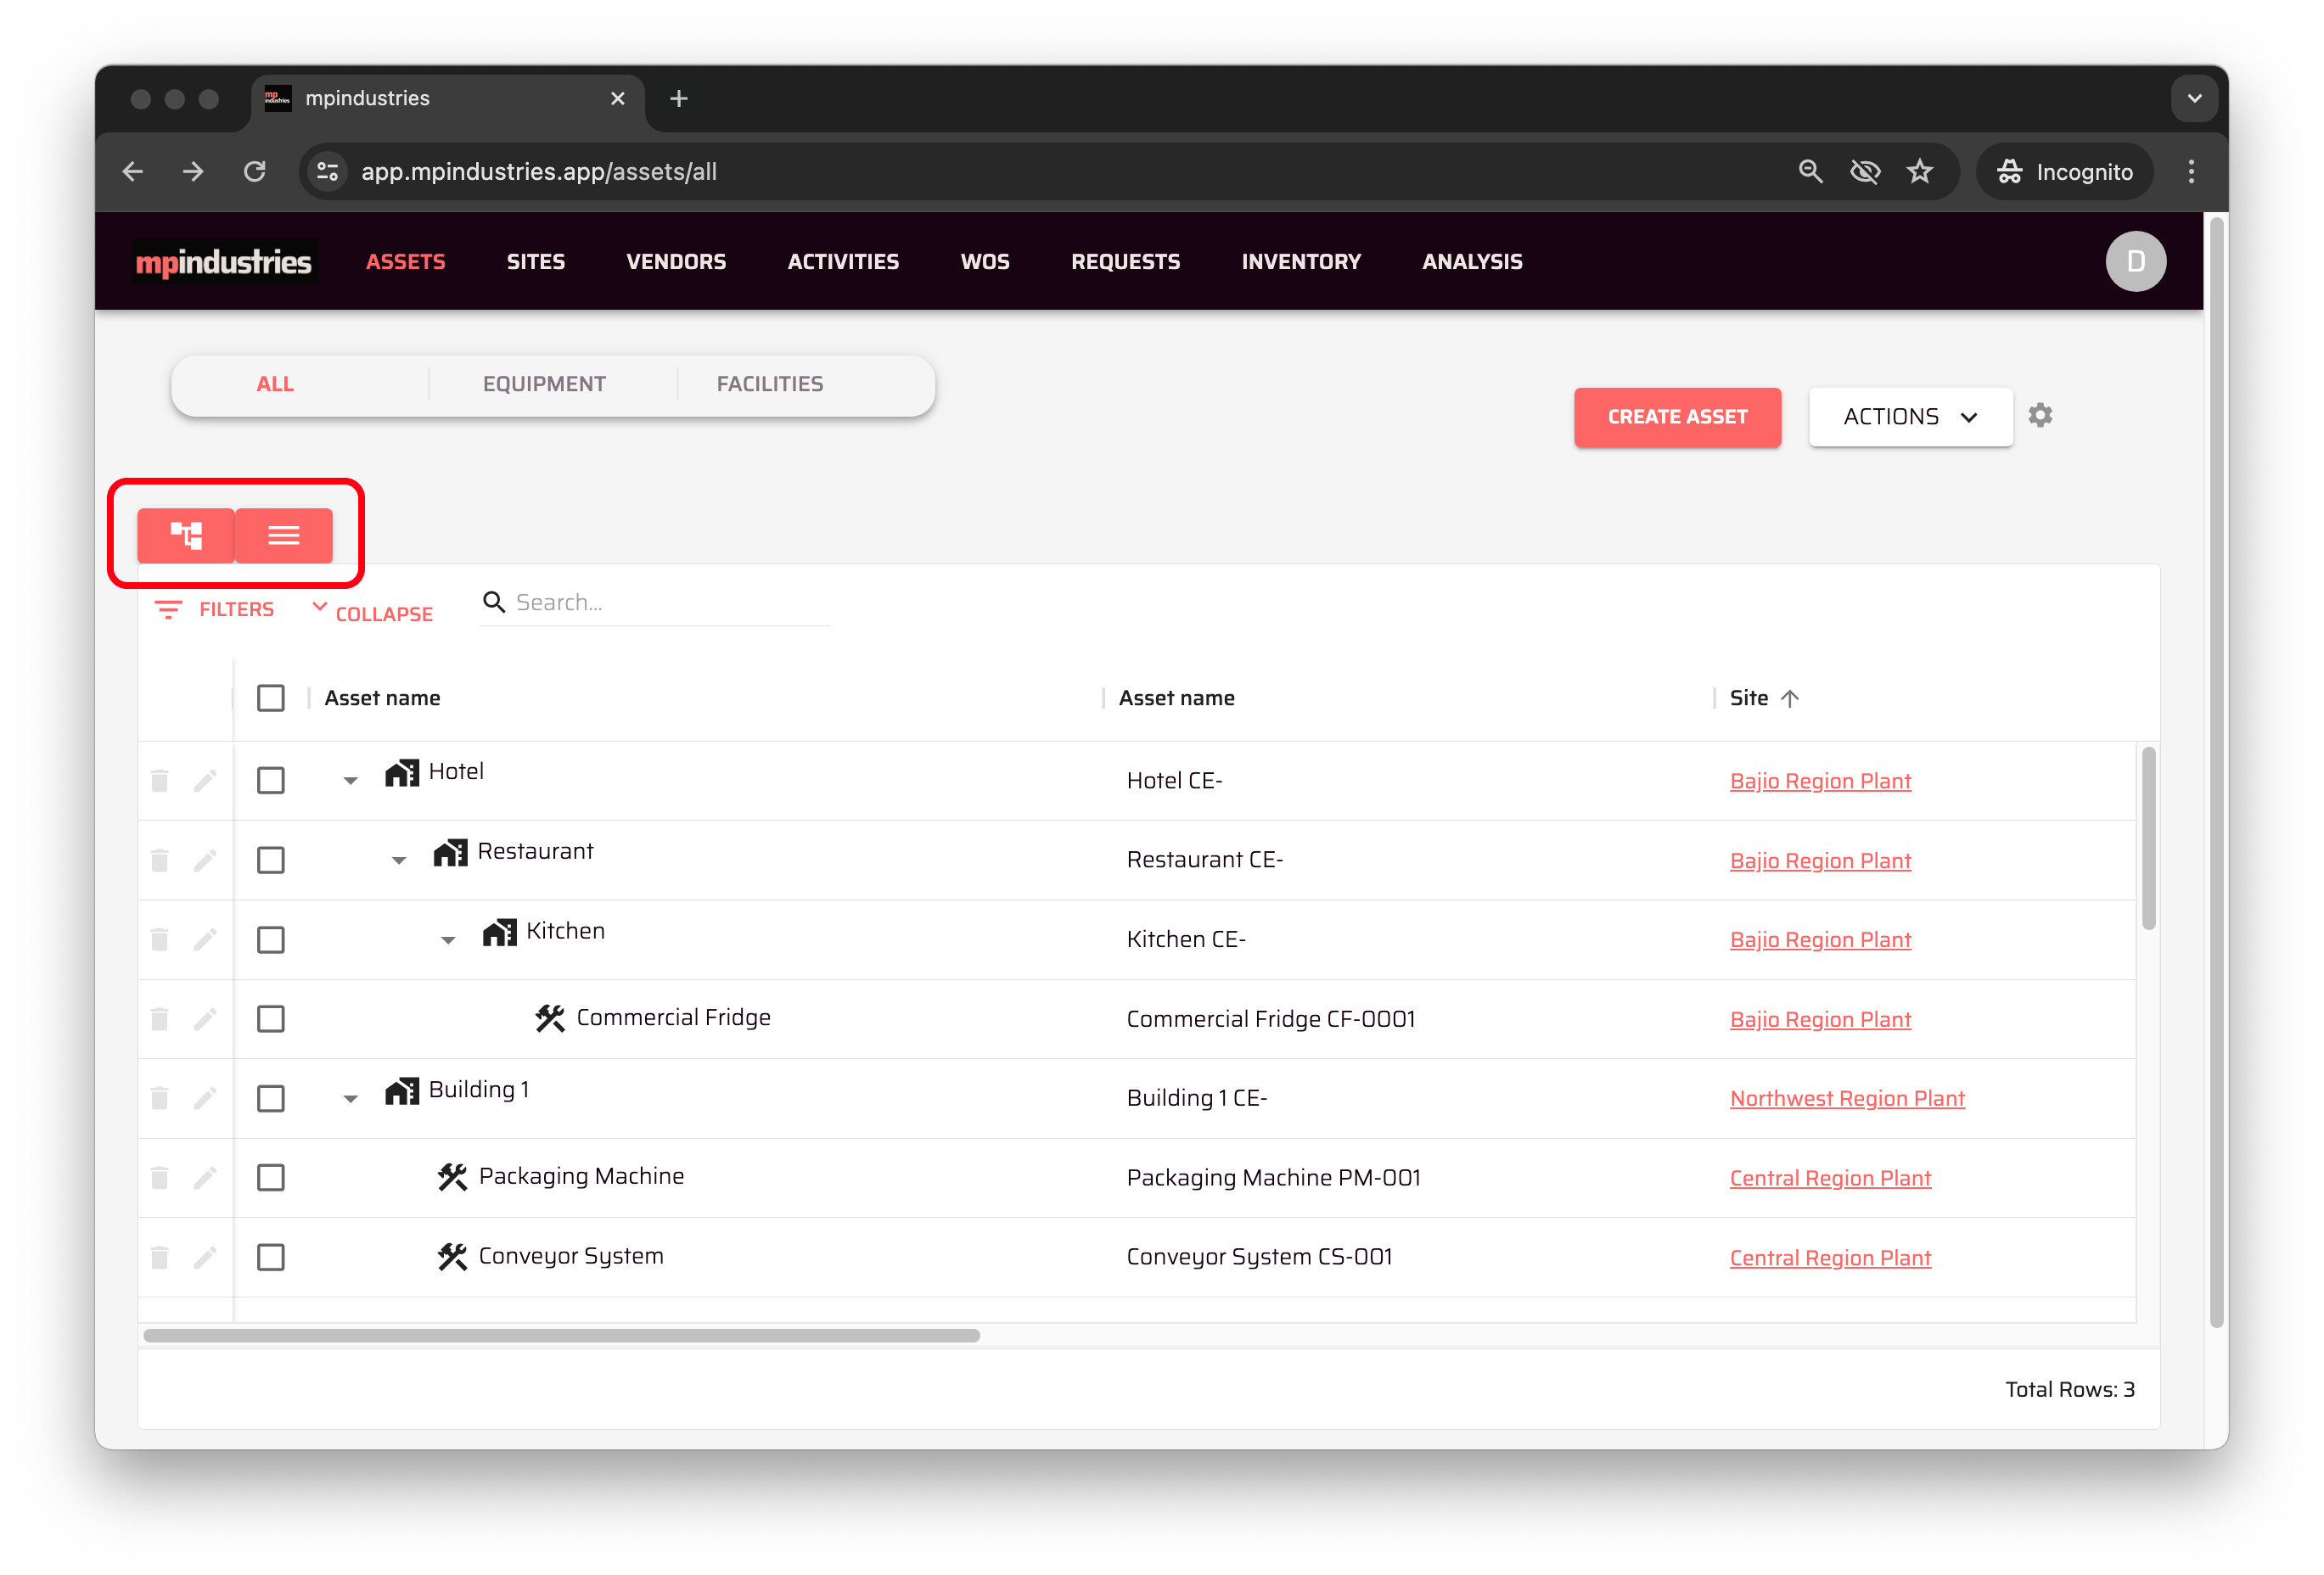Click the CREATE ASSET button
Screen dimensions: 2324x1575
[1676, 417]
